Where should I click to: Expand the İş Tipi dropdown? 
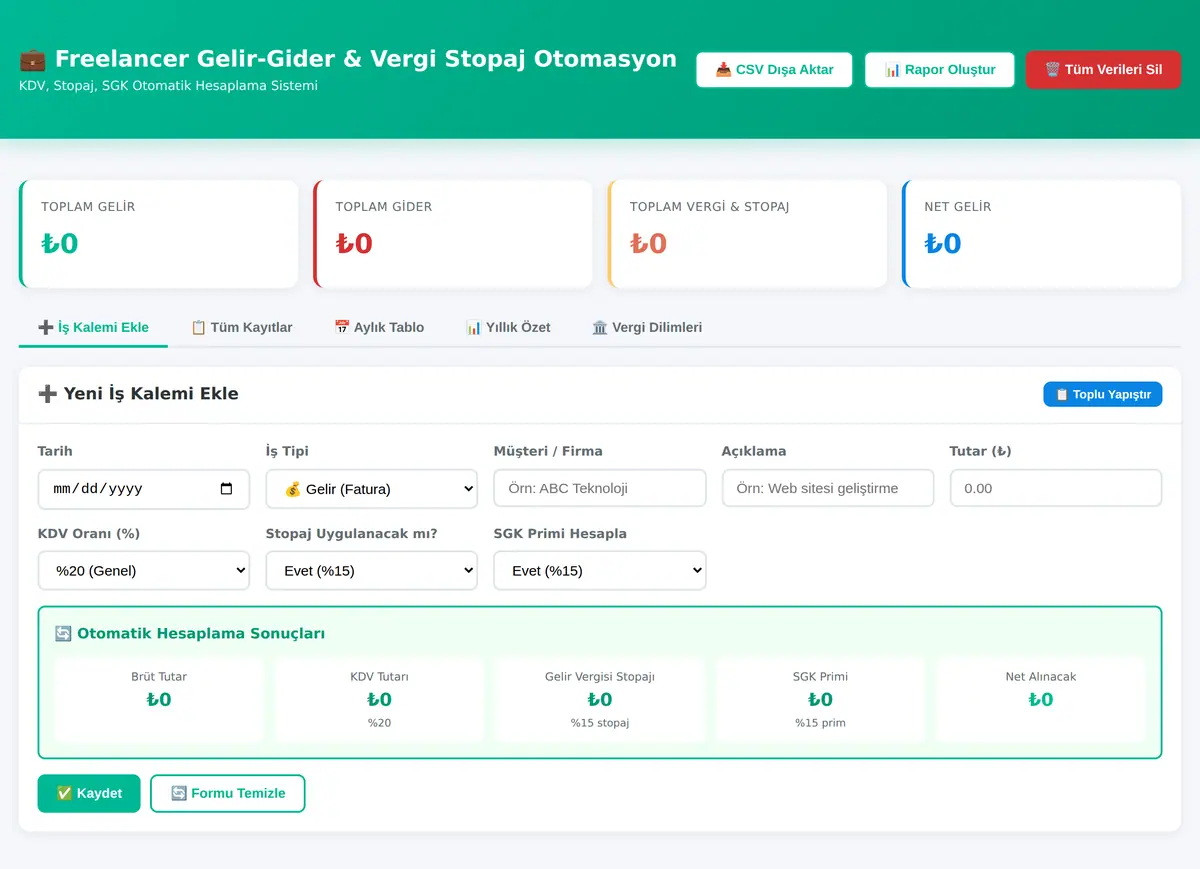(372, 489)
